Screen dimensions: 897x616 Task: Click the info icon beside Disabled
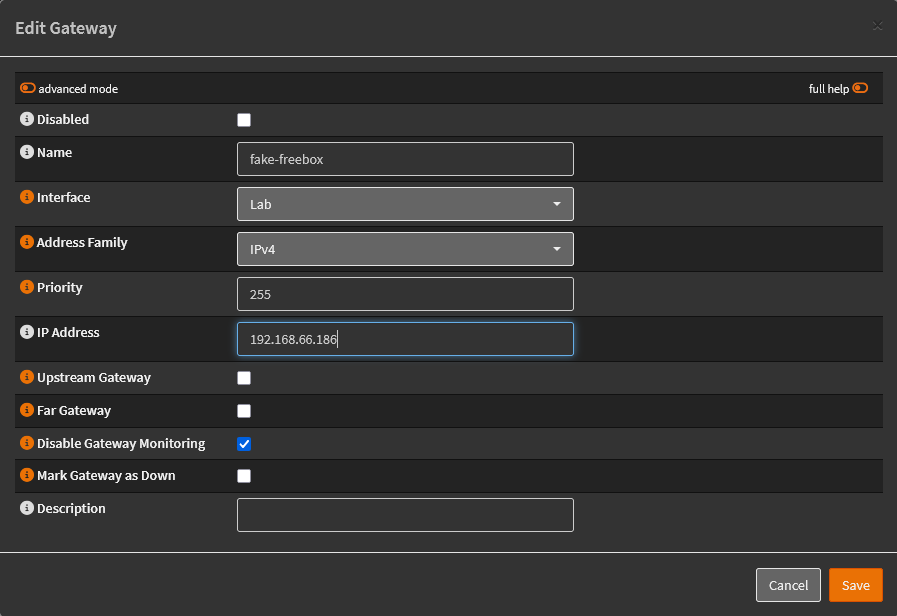[x=27, y=120]
